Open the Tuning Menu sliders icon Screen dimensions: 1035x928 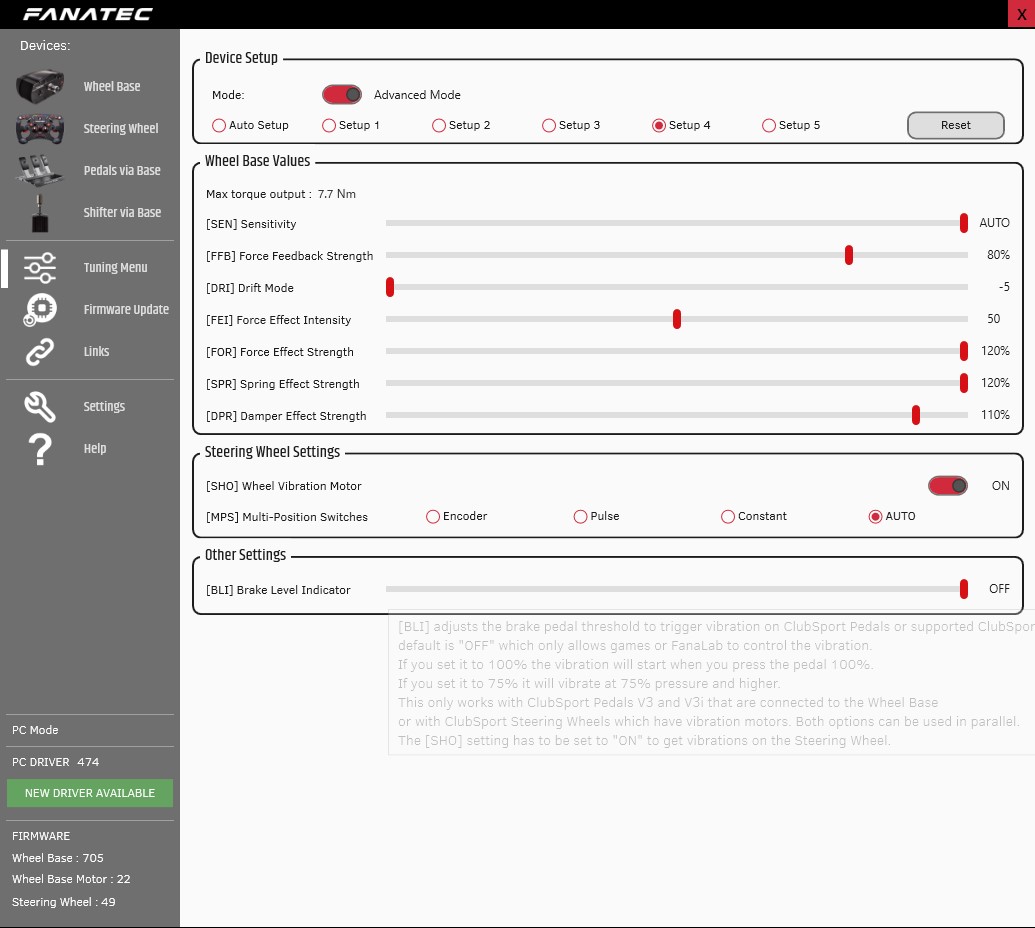pos(40,267)
